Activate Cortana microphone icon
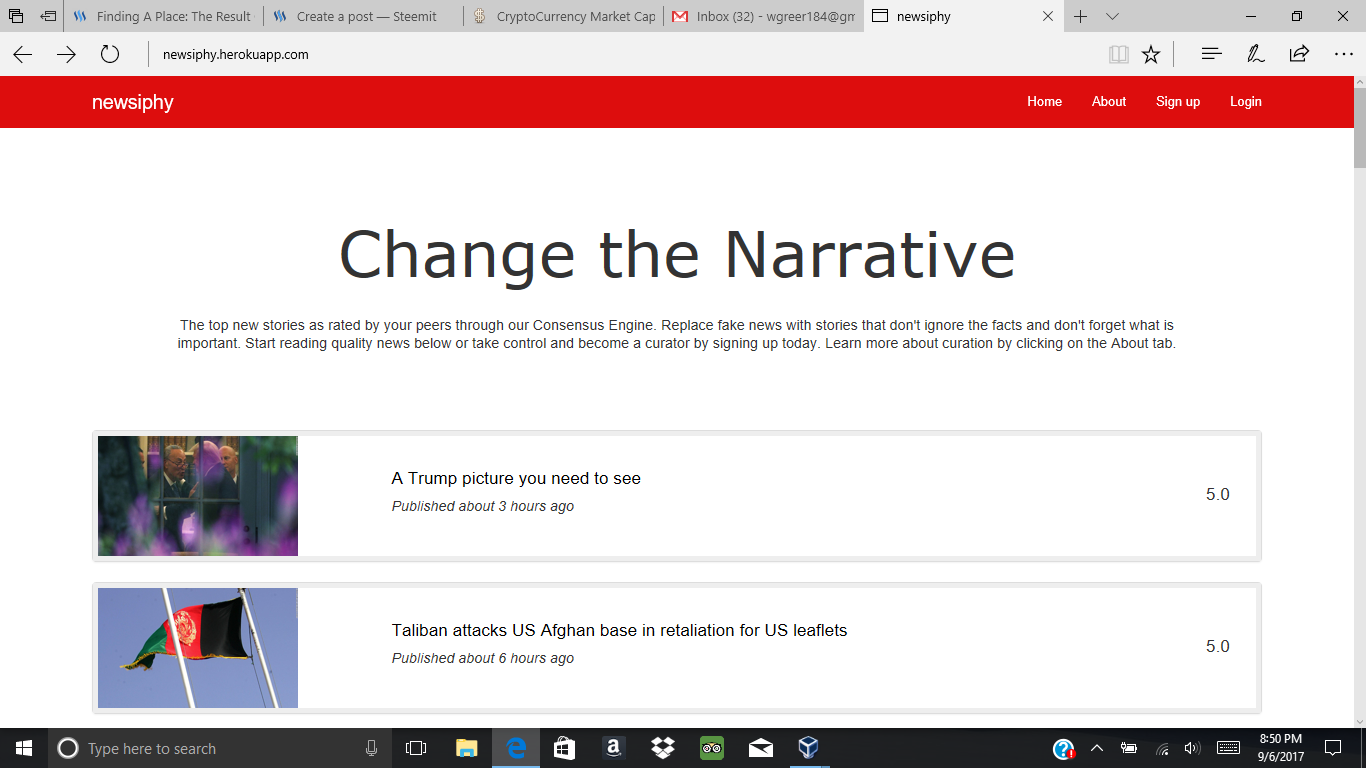The image size is (1366, 768). [372, 748]
